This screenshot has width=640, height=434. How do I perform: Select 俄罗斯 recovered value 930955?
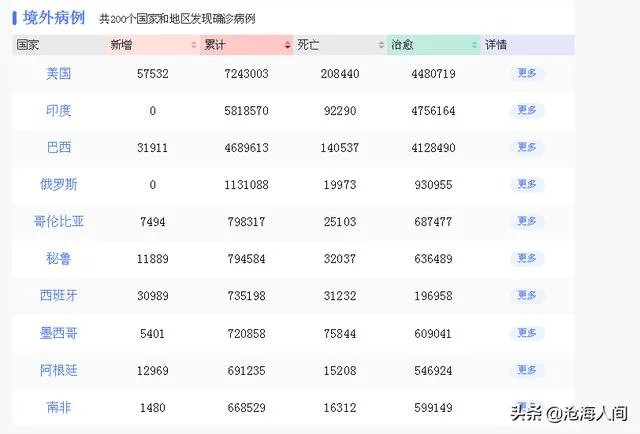[x=433, y=185]
